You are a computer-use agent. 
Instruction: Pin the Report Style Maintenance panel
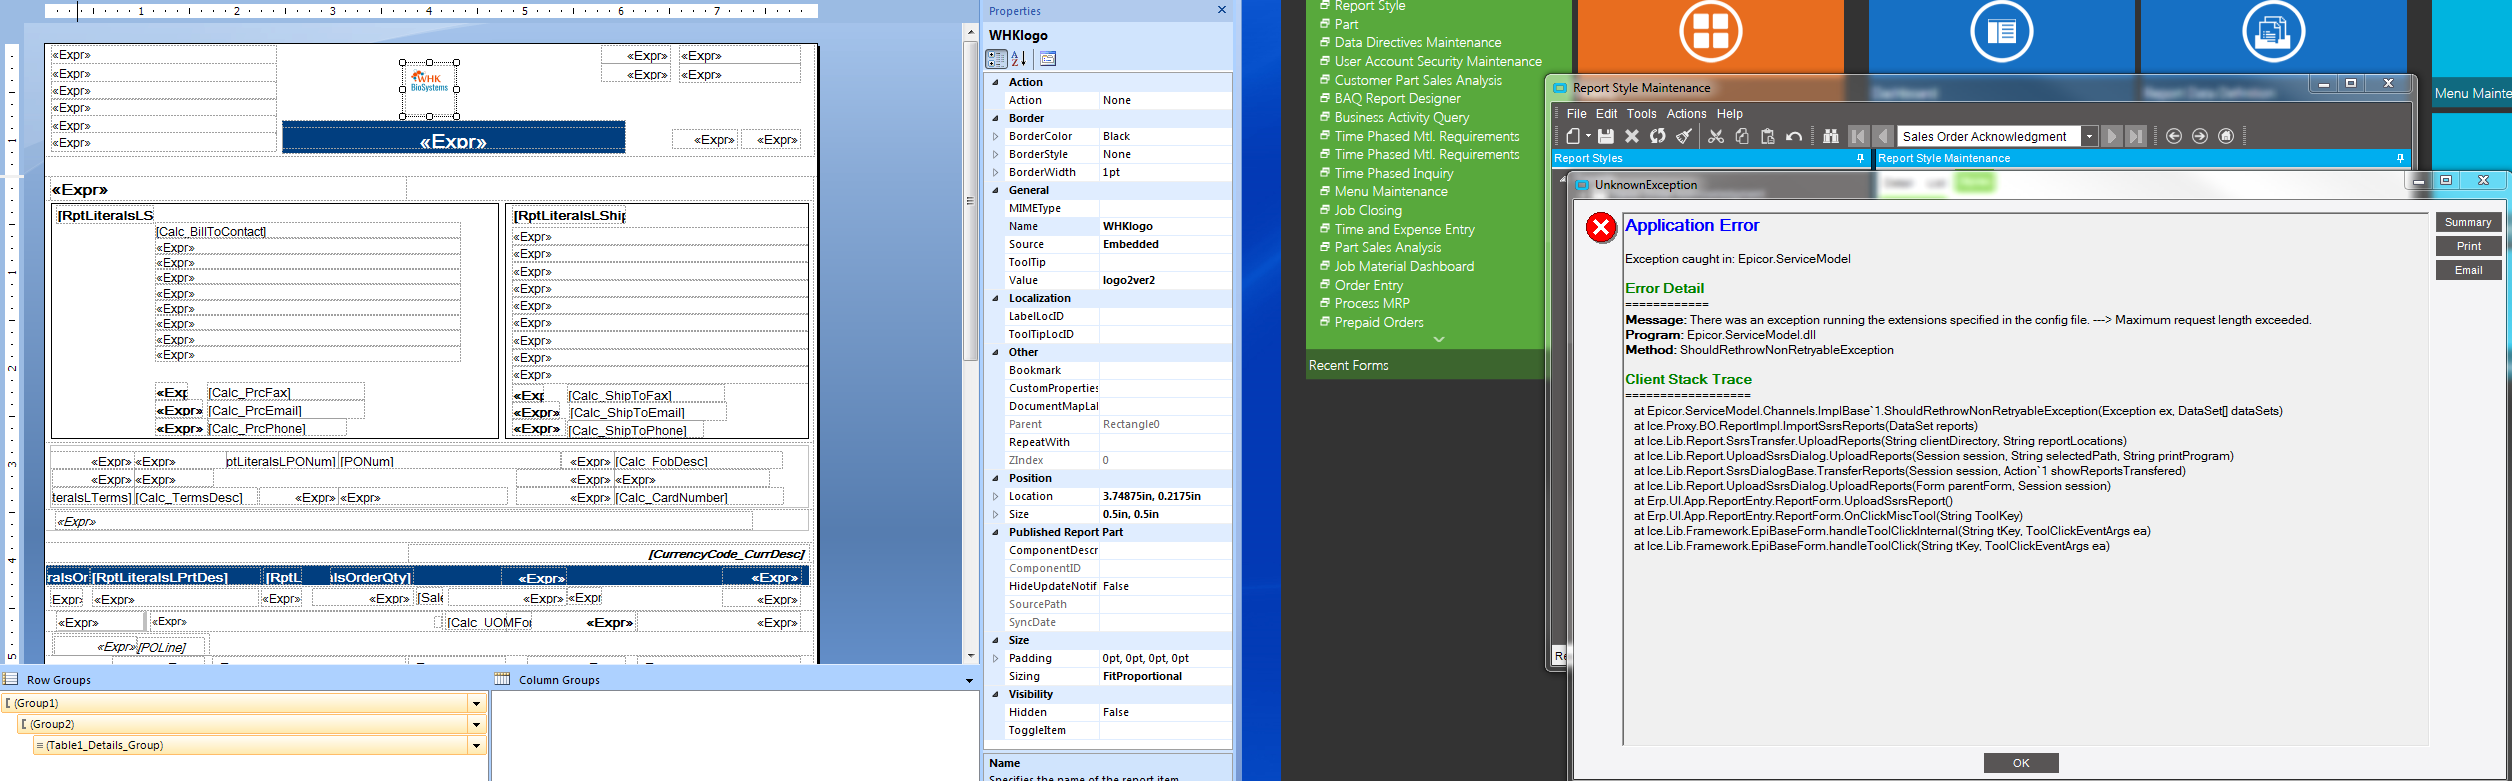coord(2400,158)
